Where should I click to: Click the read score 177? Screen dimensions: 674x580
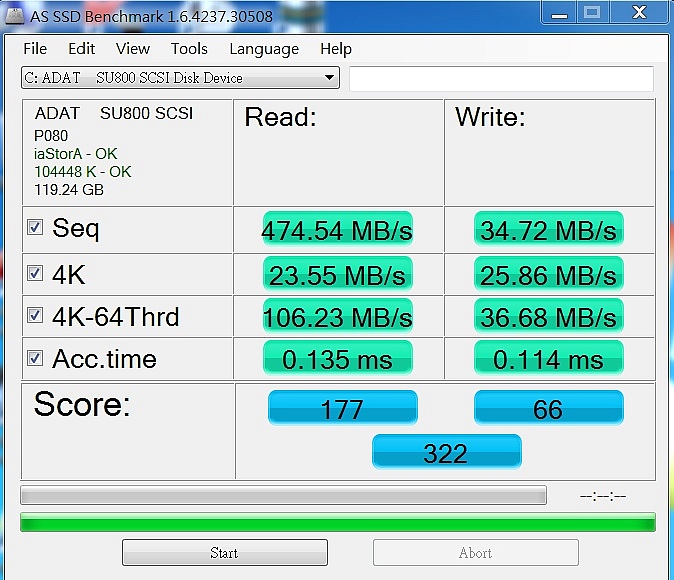tap(343, 408)
